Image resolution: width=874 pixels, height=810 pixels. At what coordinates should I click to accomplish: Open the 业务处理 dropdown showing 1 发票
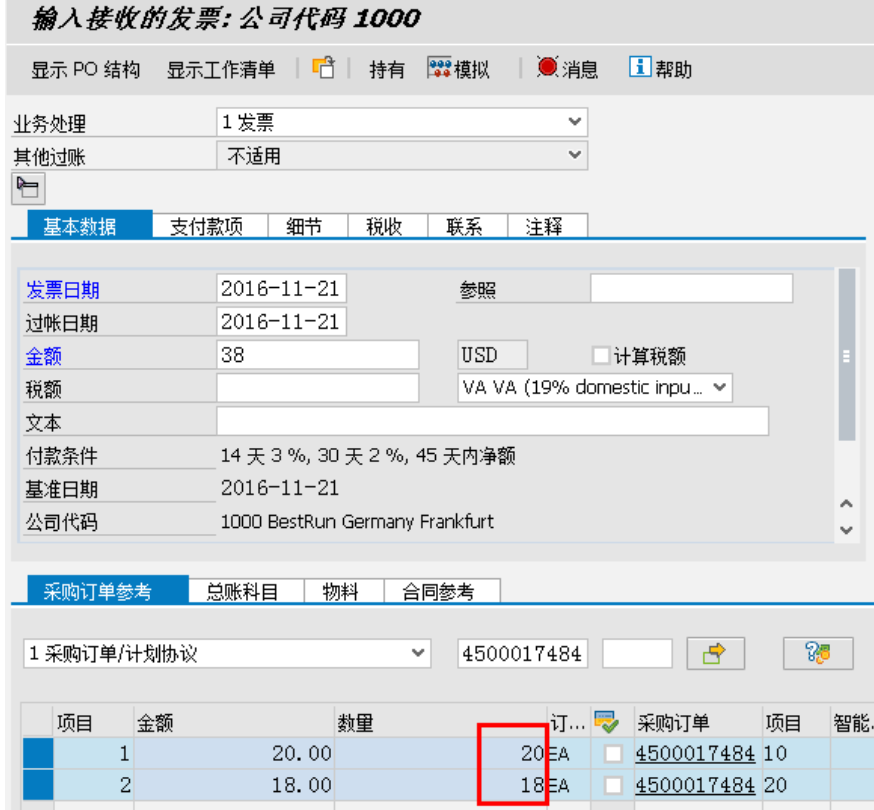coord(402,122)
